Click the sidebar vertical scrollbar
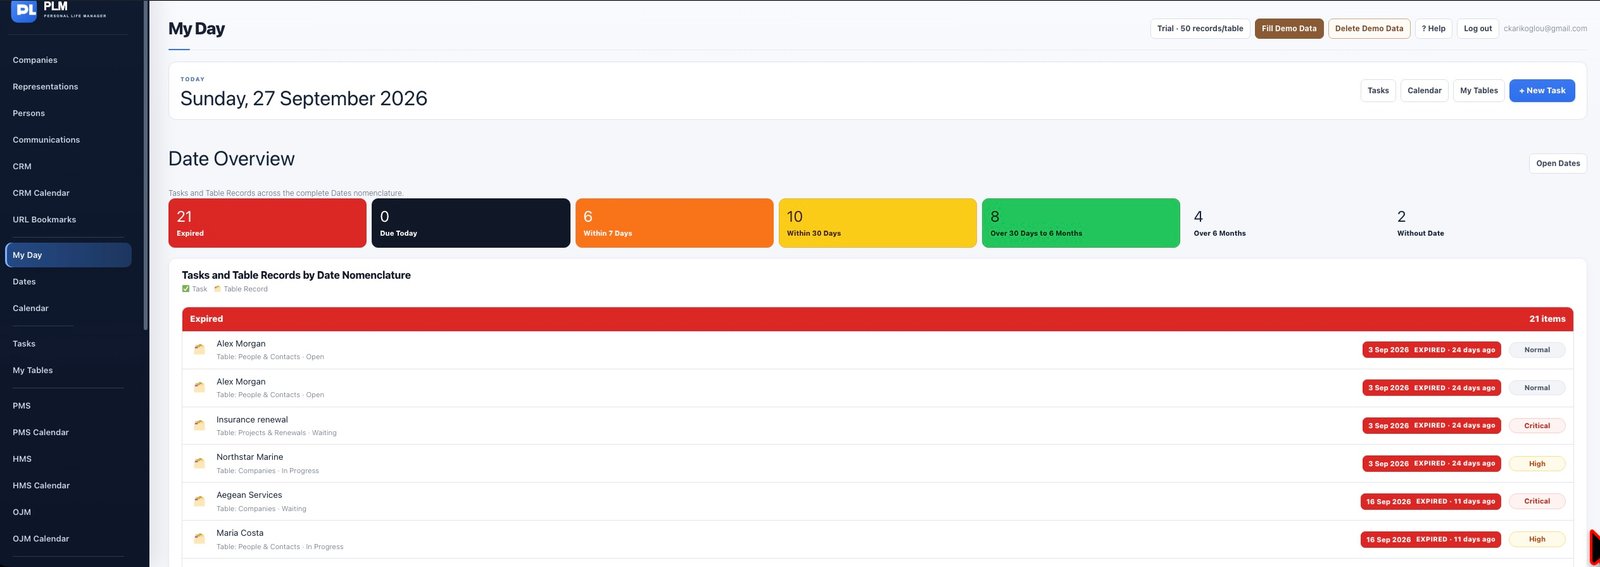This screenshot has height=567, width=1600. (x=146, y=165)
